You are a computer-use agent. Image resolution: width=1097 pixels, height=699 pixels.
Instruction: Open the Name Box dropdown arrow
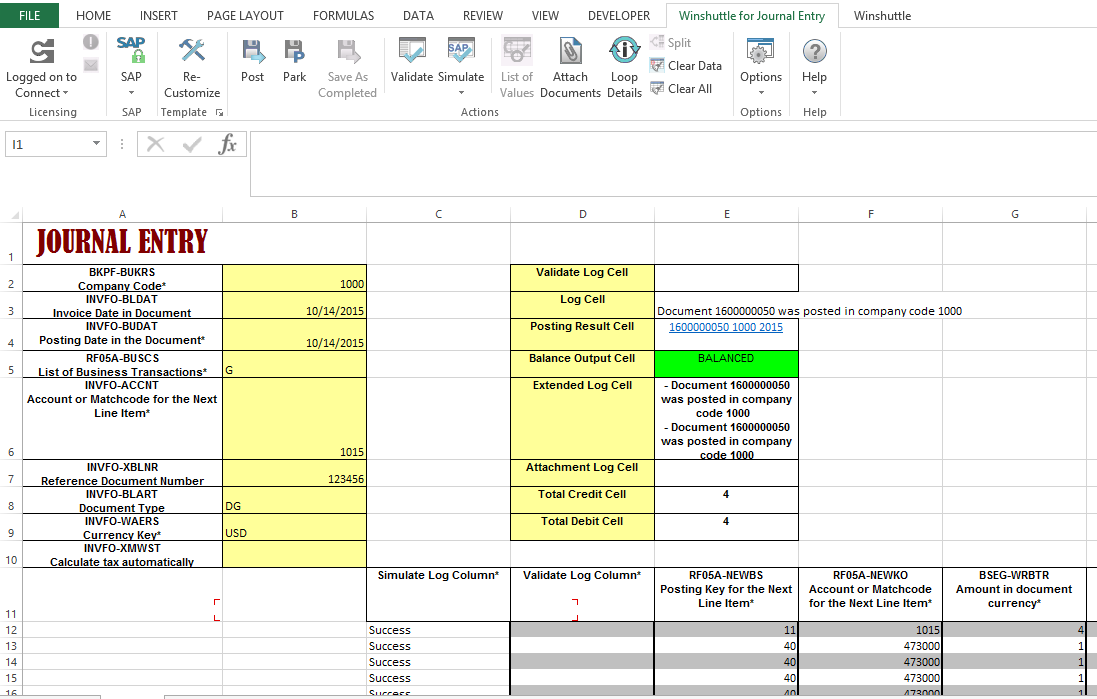click(x=97, y=144)
